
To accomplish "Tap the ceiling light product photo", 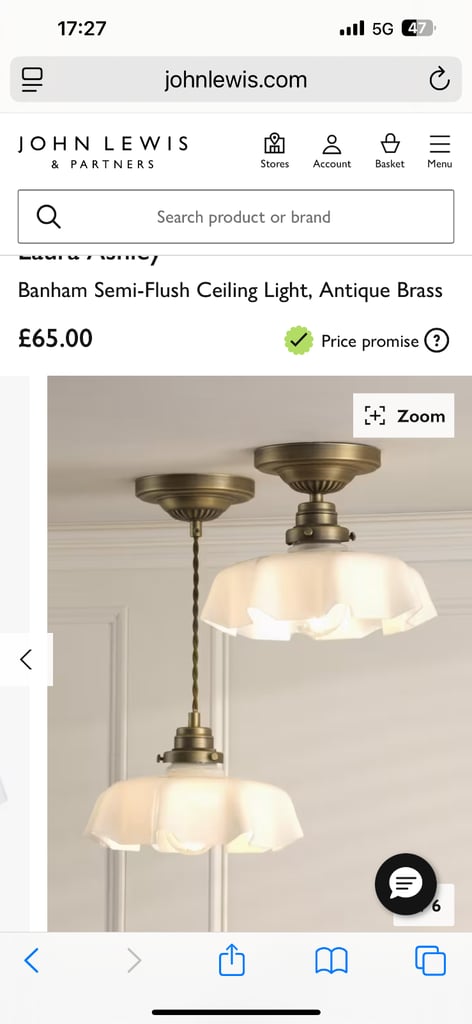I will [259, 653].
